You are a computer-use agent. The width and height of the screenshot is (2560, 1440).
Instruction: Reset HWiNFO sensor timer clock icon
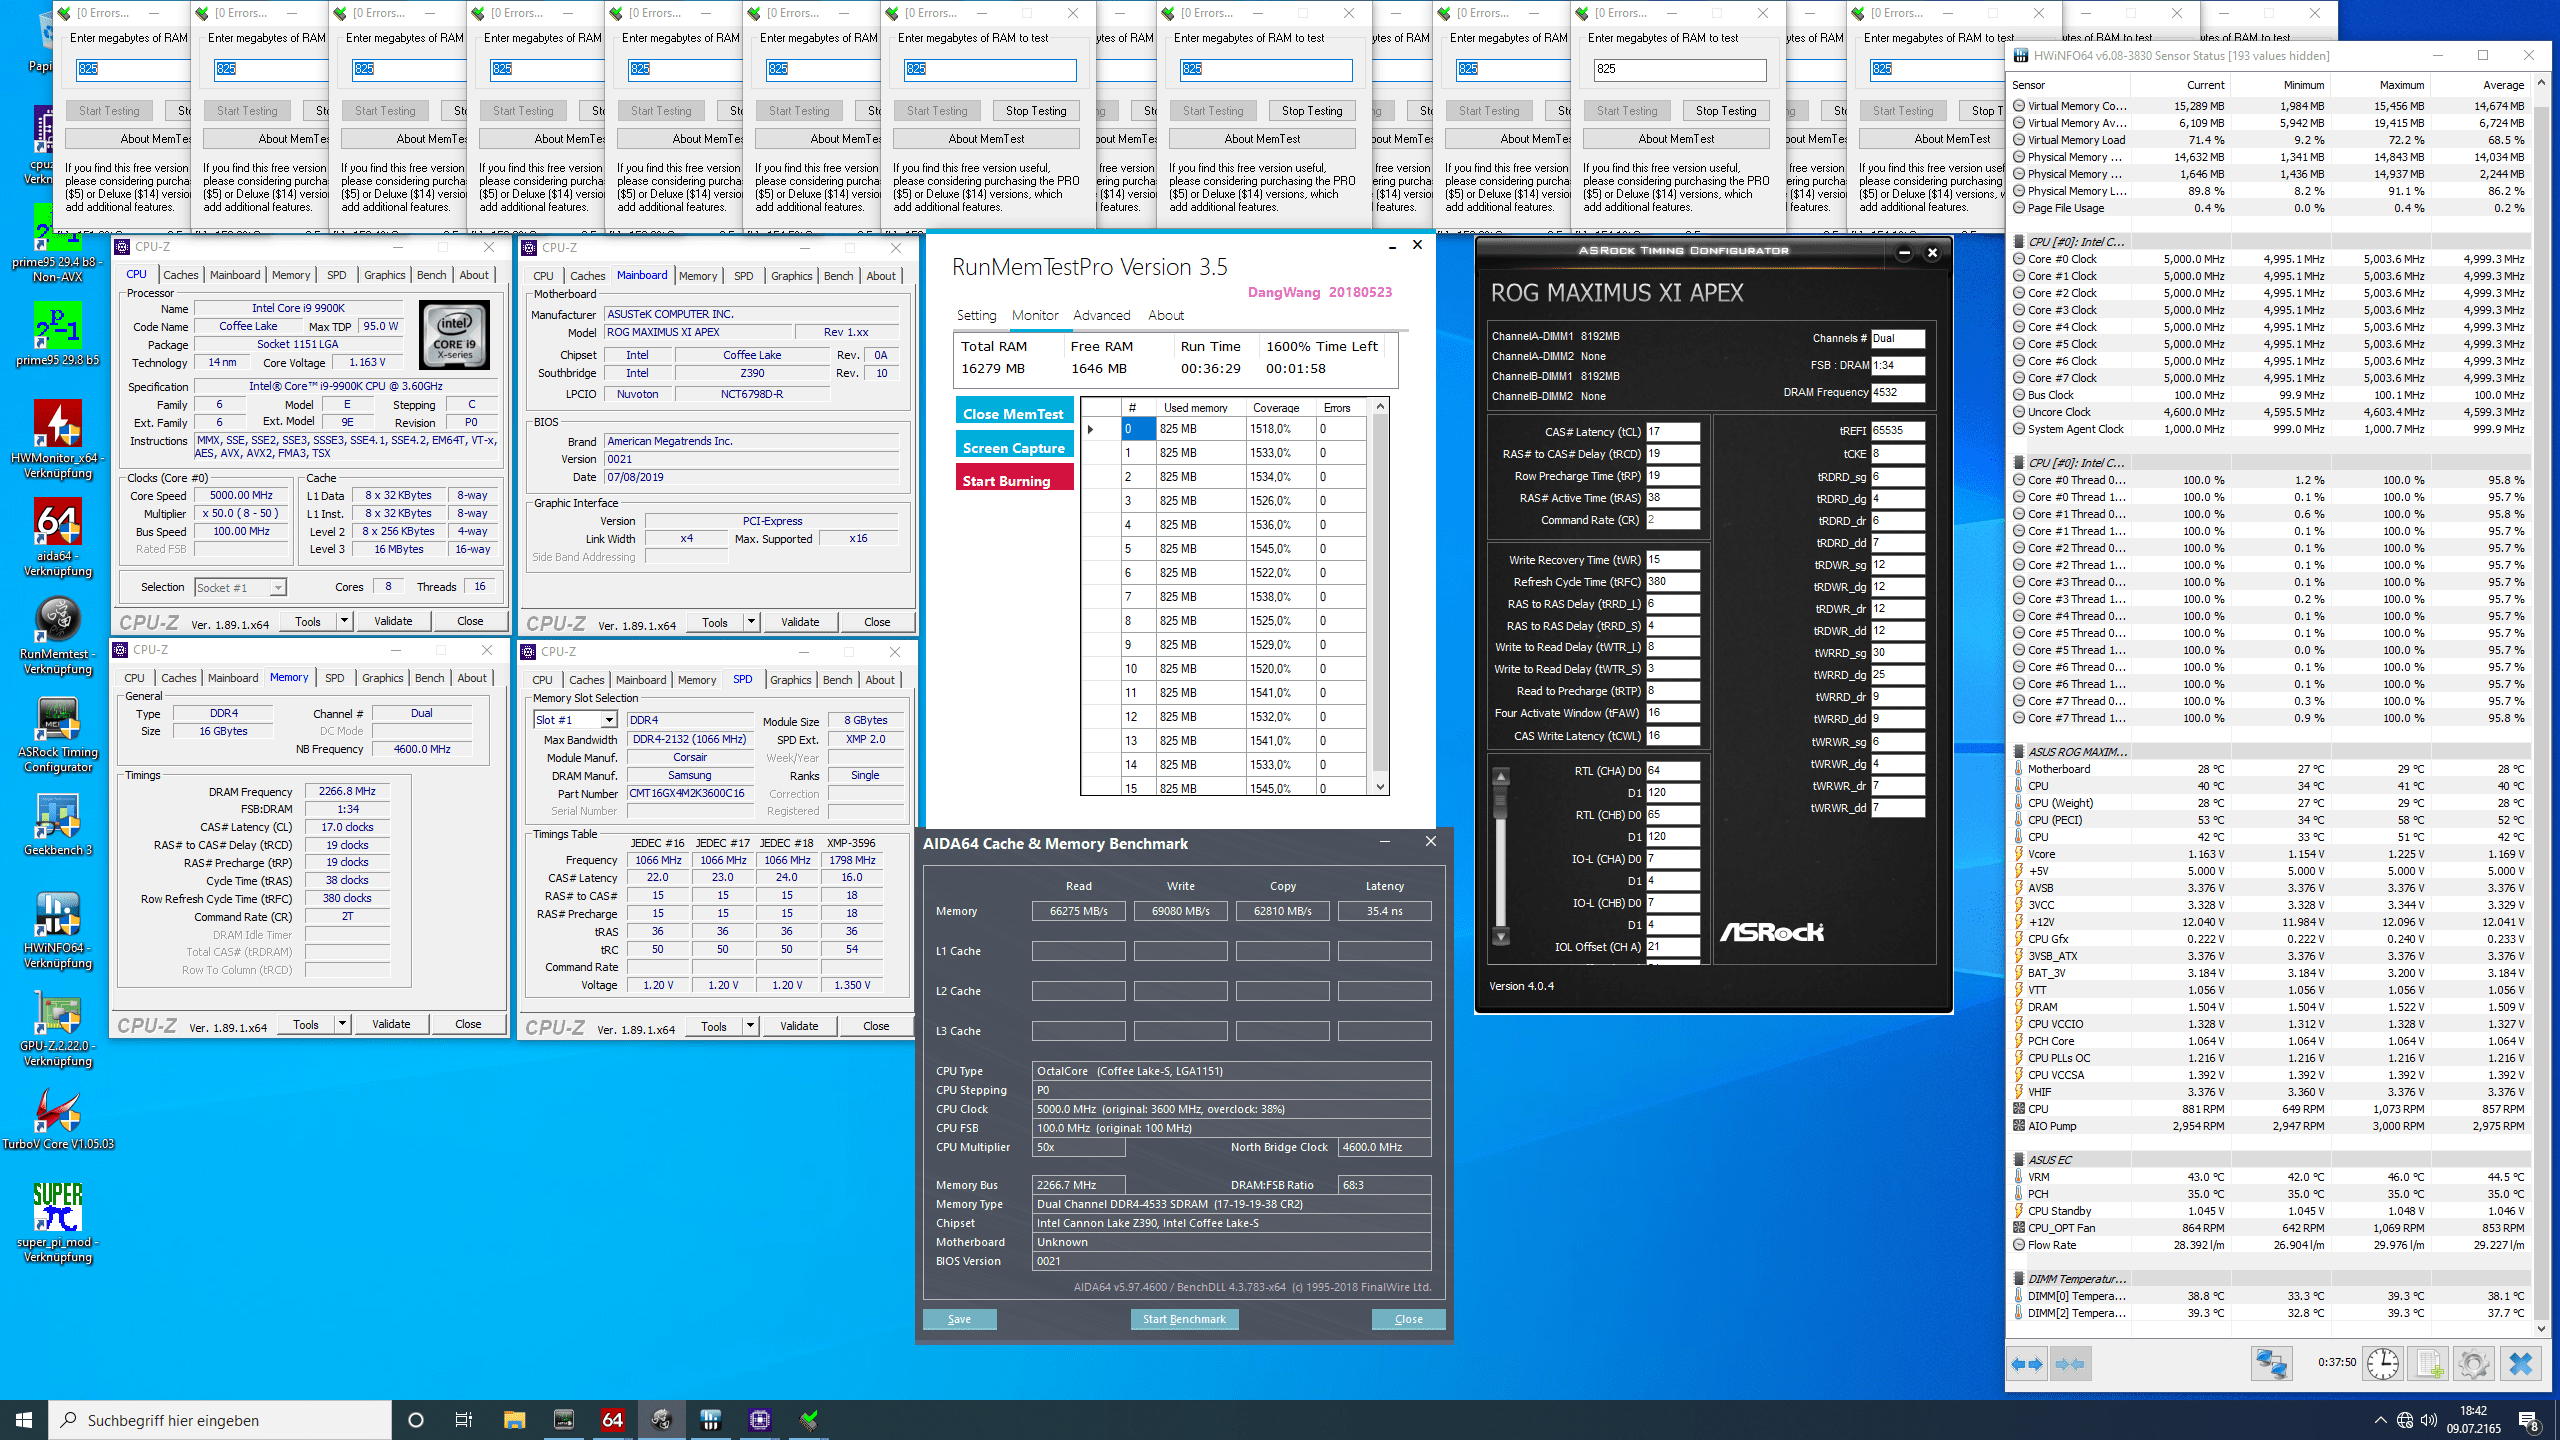pos(2383,1364)
